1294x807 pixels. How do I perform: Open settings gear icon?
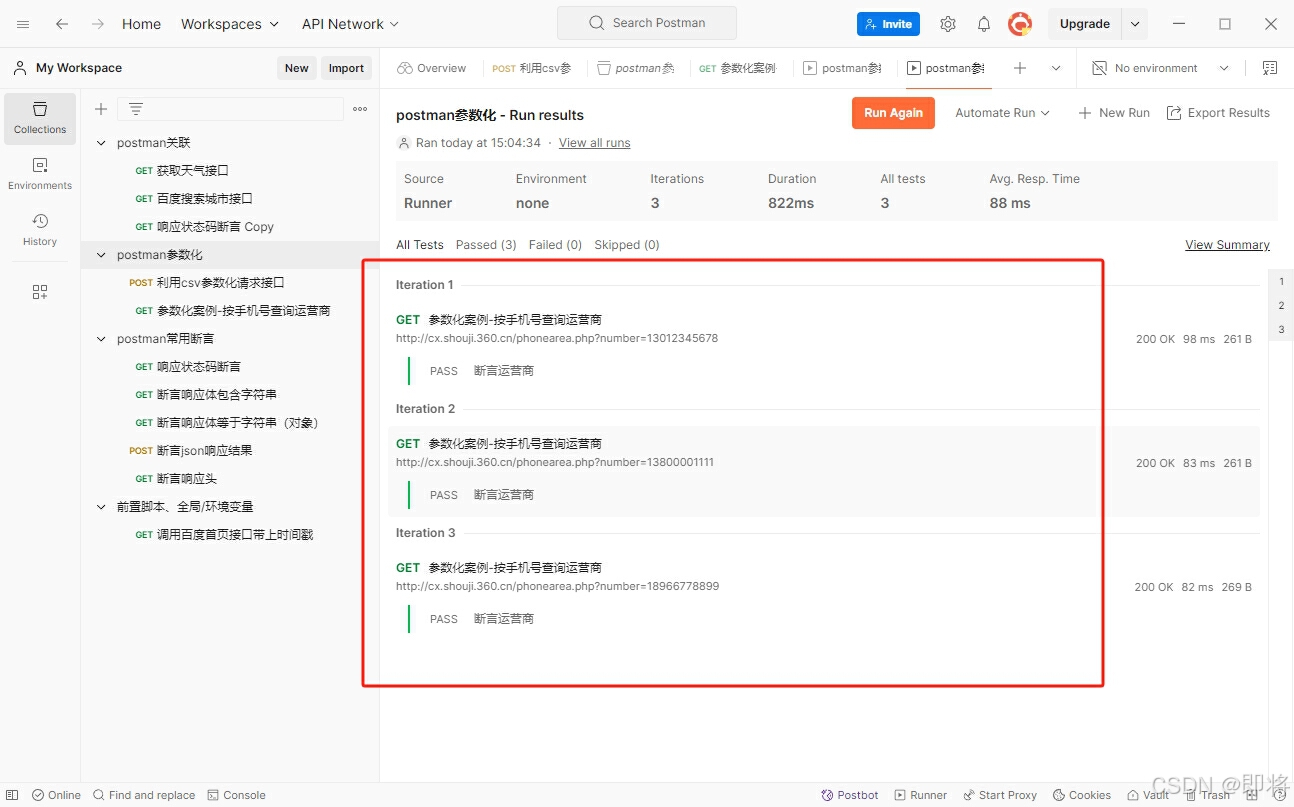click(948, 24)
